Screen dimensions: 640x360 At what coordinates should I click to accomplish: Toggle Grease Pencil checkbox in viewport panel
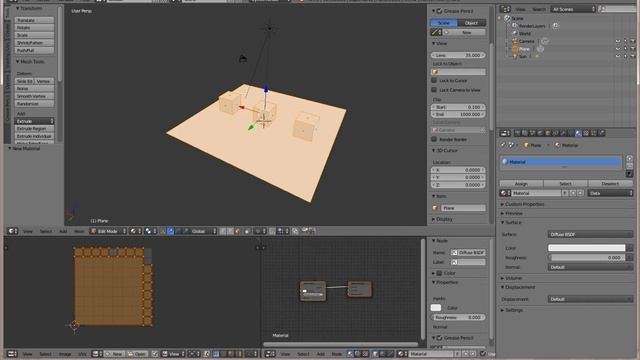tap(440, 11)
